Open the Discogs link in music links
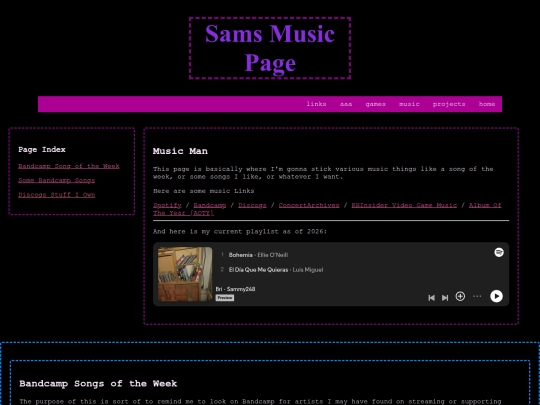Screen dimensions: 540x405 (x=252, y=205)
